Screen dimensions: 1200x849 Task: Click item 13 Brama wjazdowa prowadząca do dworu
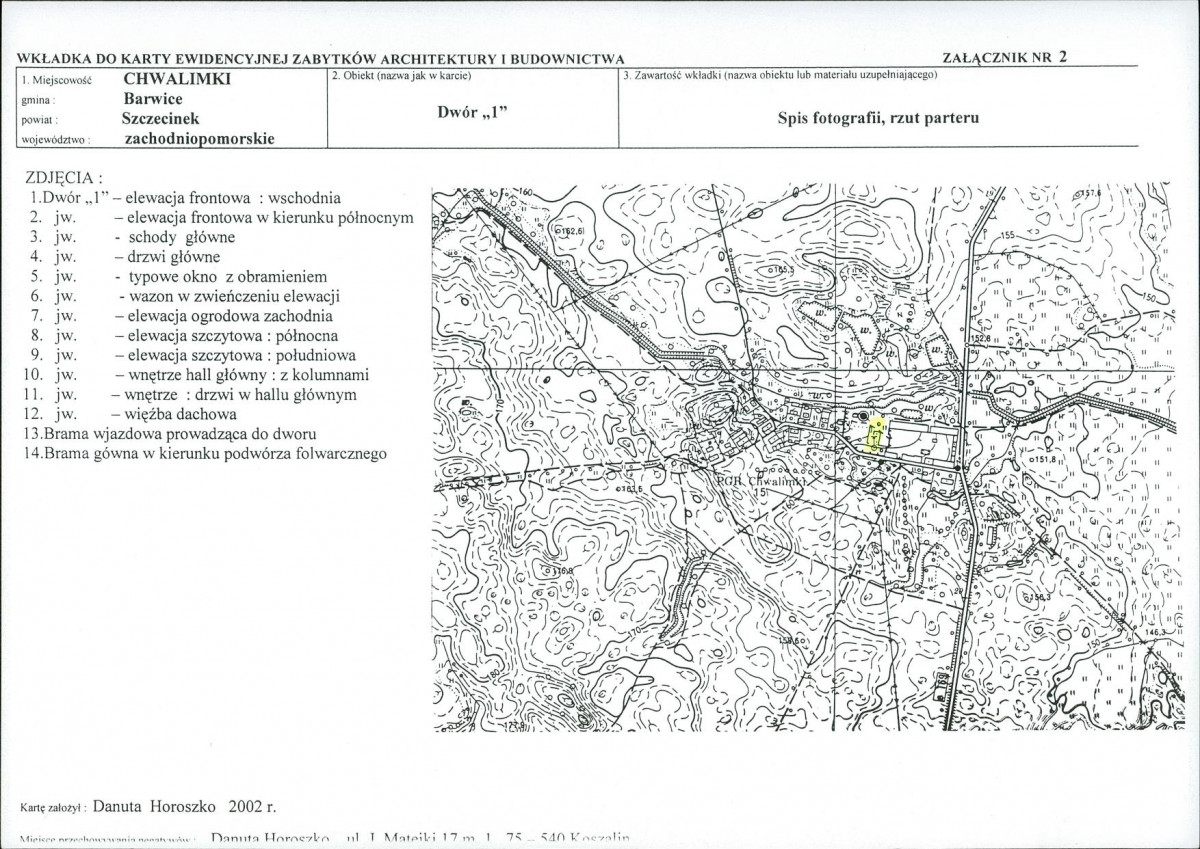(170, 434)
